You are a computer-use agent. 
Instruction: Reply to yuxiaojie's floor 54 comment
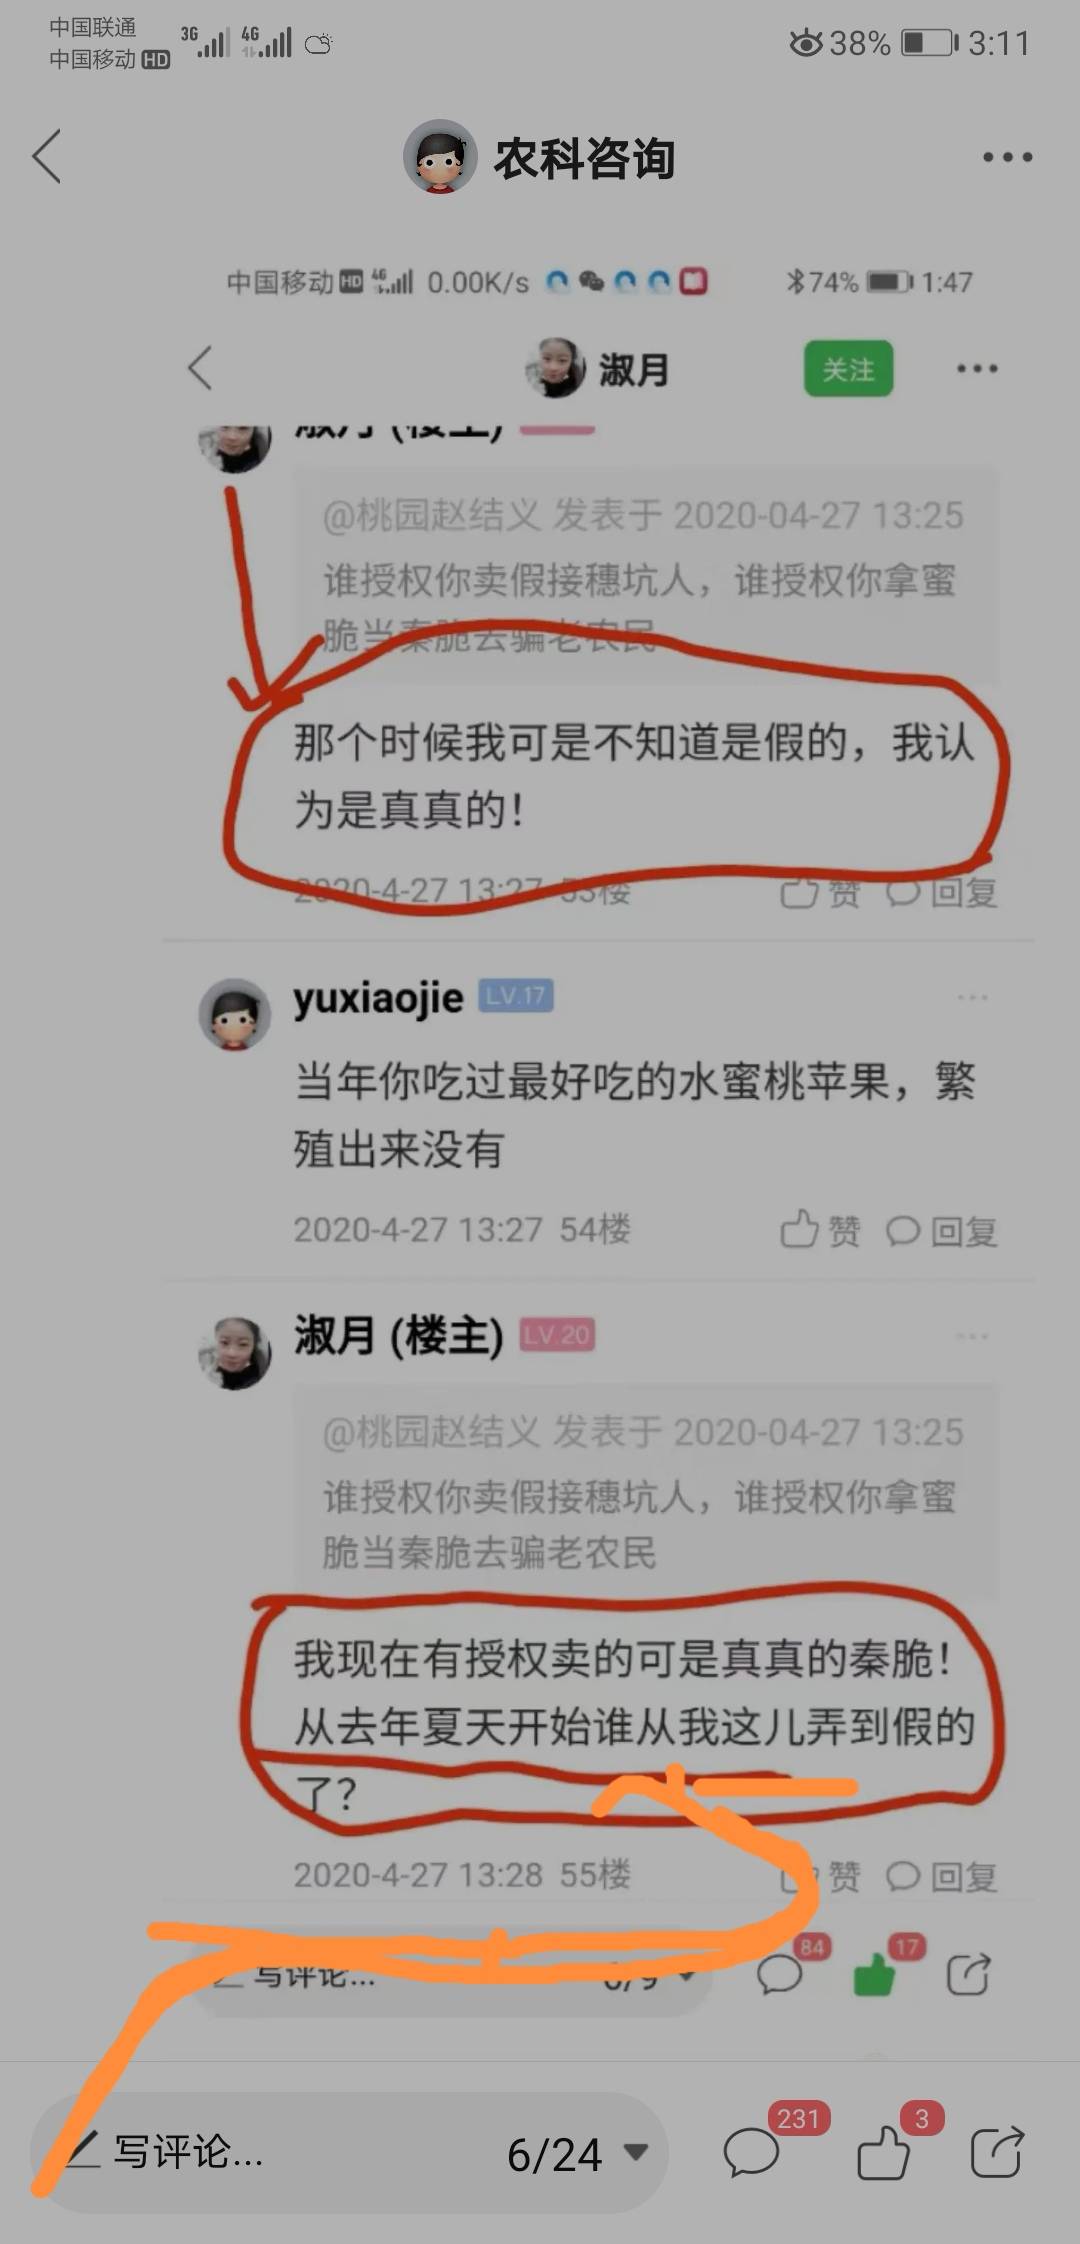click(x=941, y=1231)
